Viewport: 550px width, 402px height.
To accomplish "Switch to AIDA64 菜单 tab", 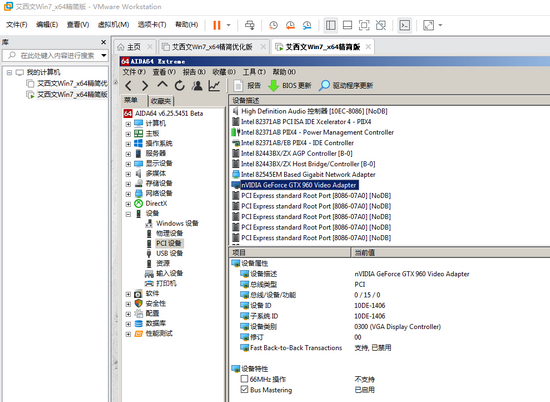I will 130,100.
